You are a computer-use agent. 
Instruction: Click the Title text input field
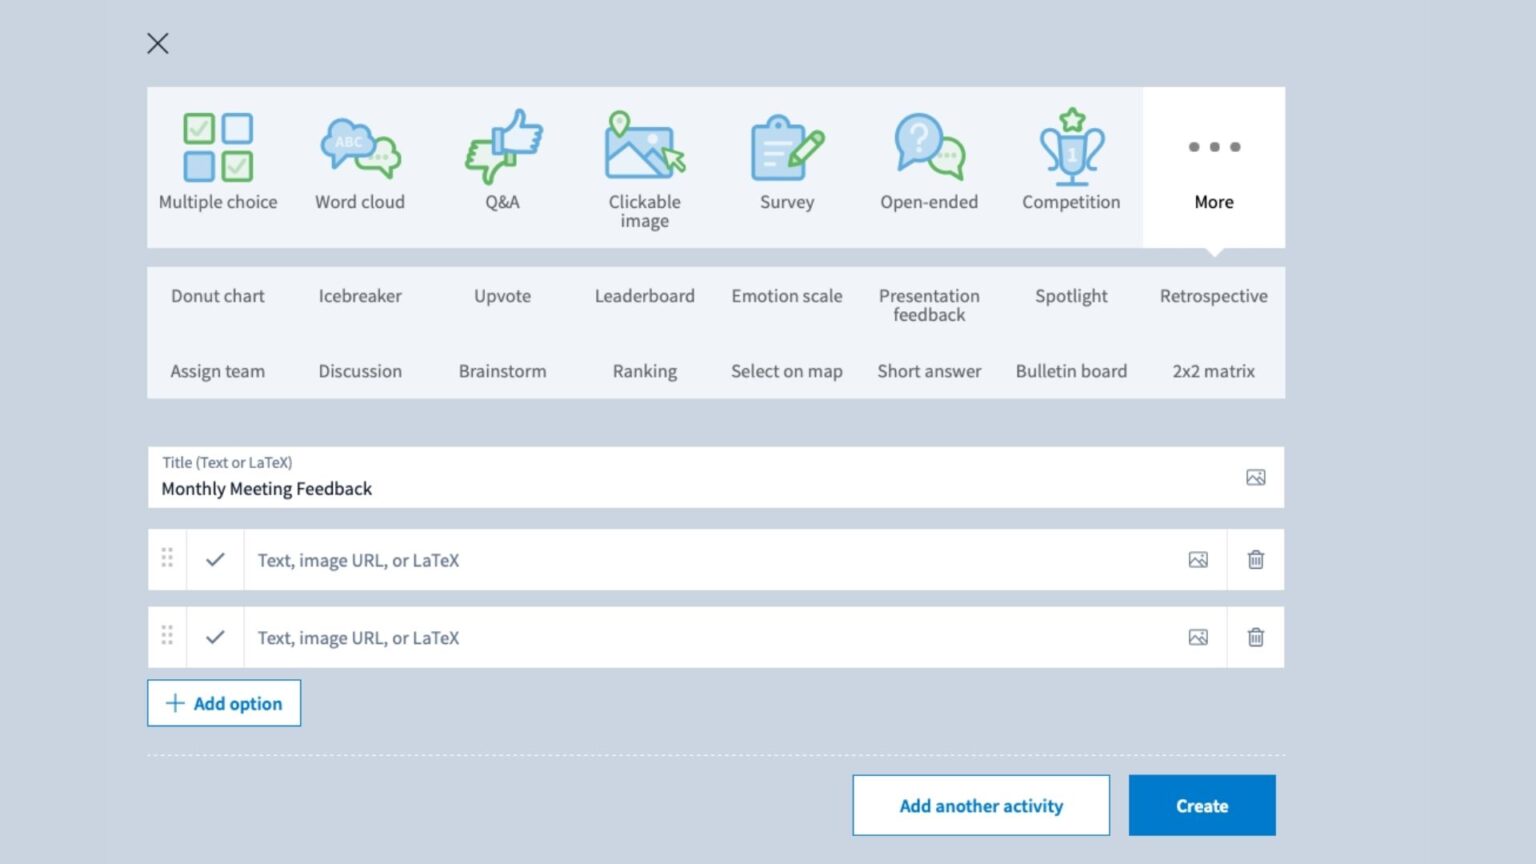pyautogui.click(x=690, y=489)
